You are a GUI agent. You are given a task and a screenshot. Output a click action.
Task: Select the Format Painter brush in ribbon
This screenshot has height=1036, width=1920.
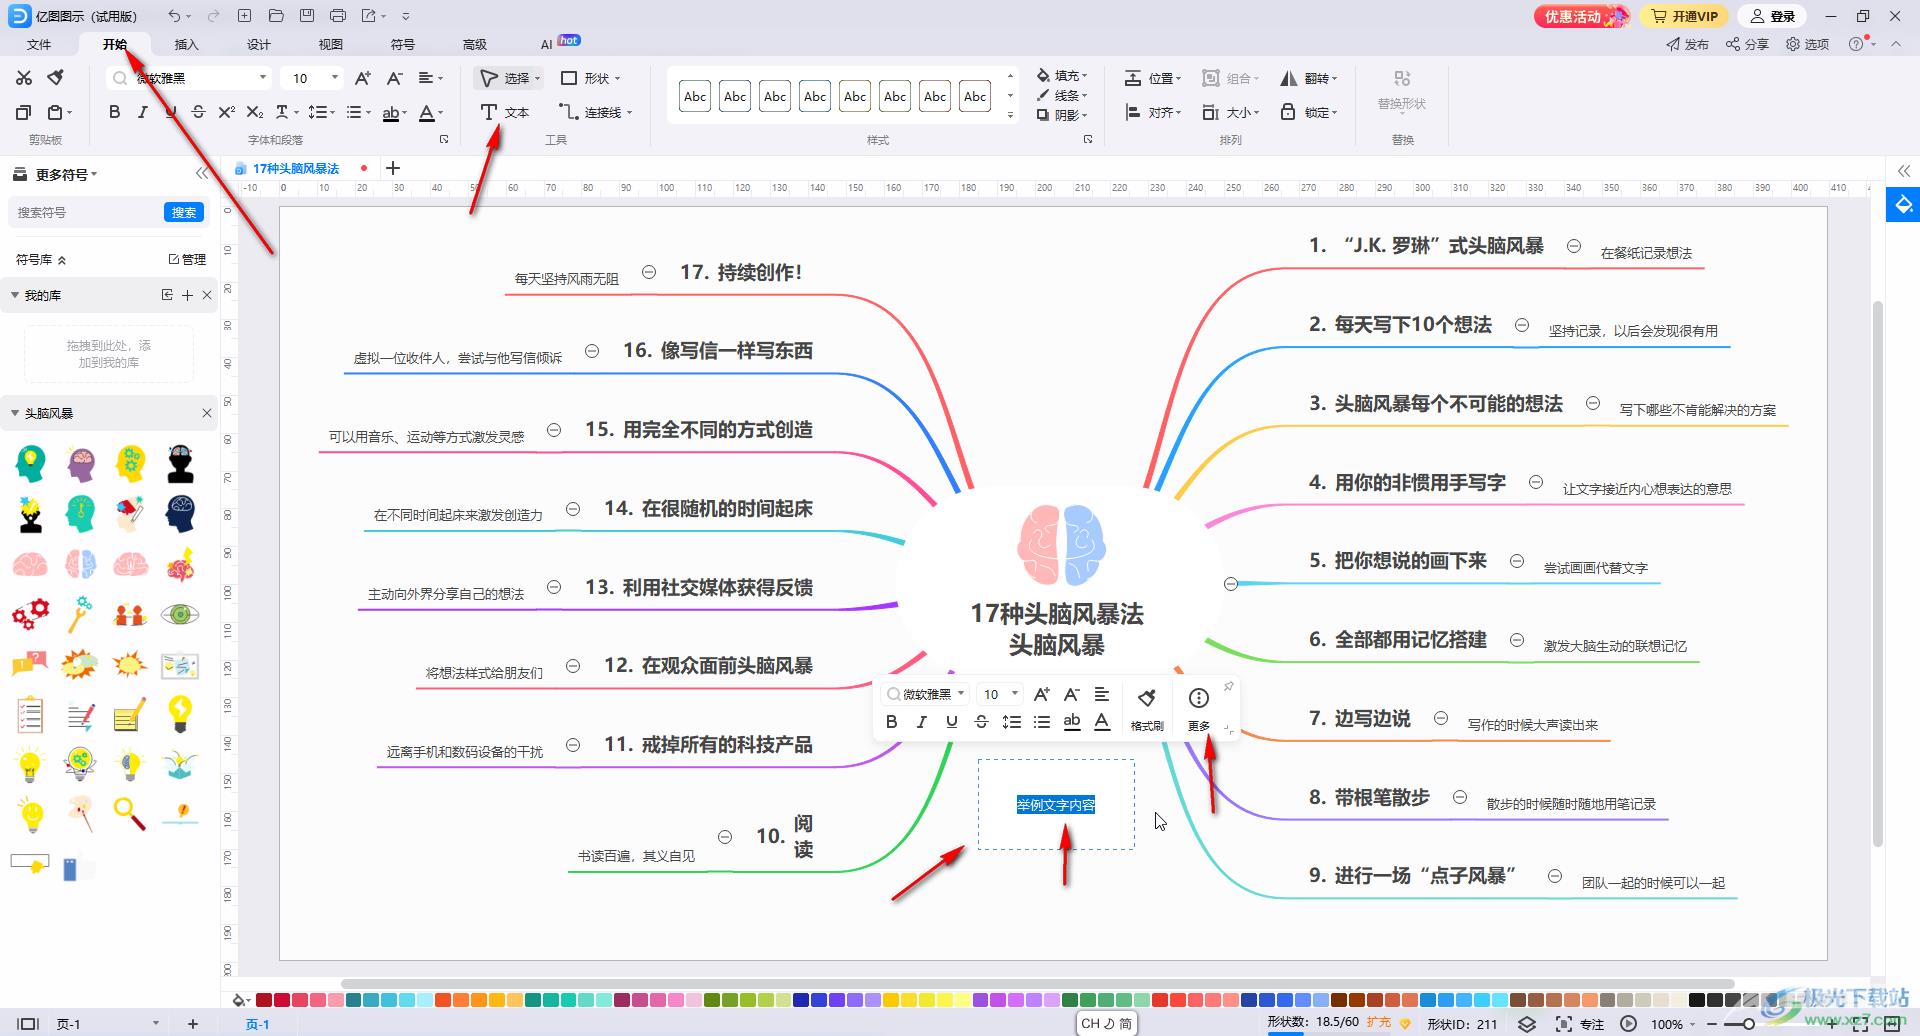pos(56,78)
